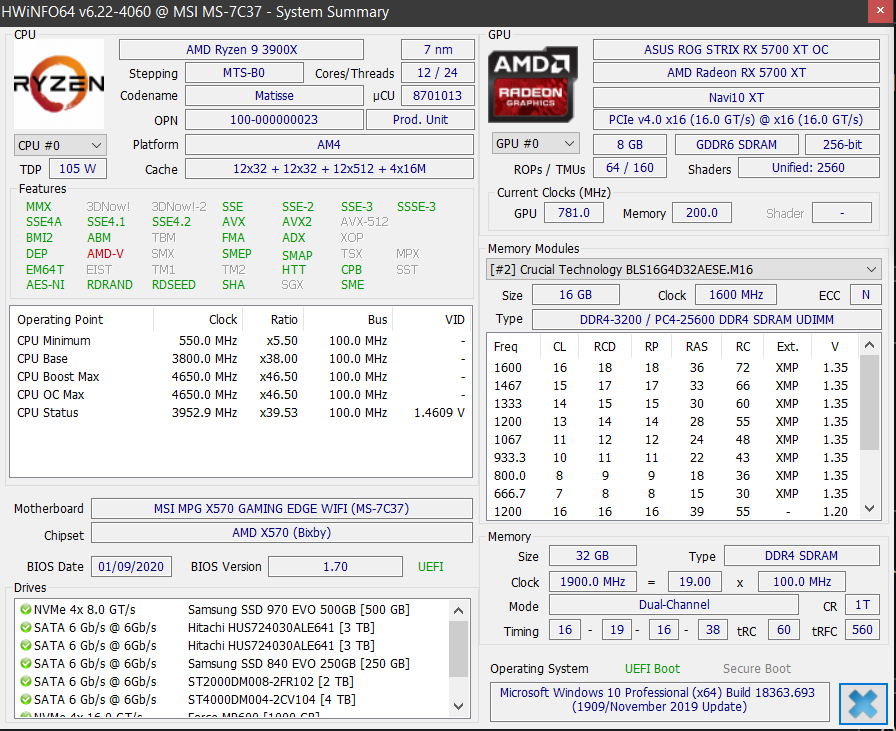Select the Samsung SSD 970 EVO 500GB drive

[234, 609]
